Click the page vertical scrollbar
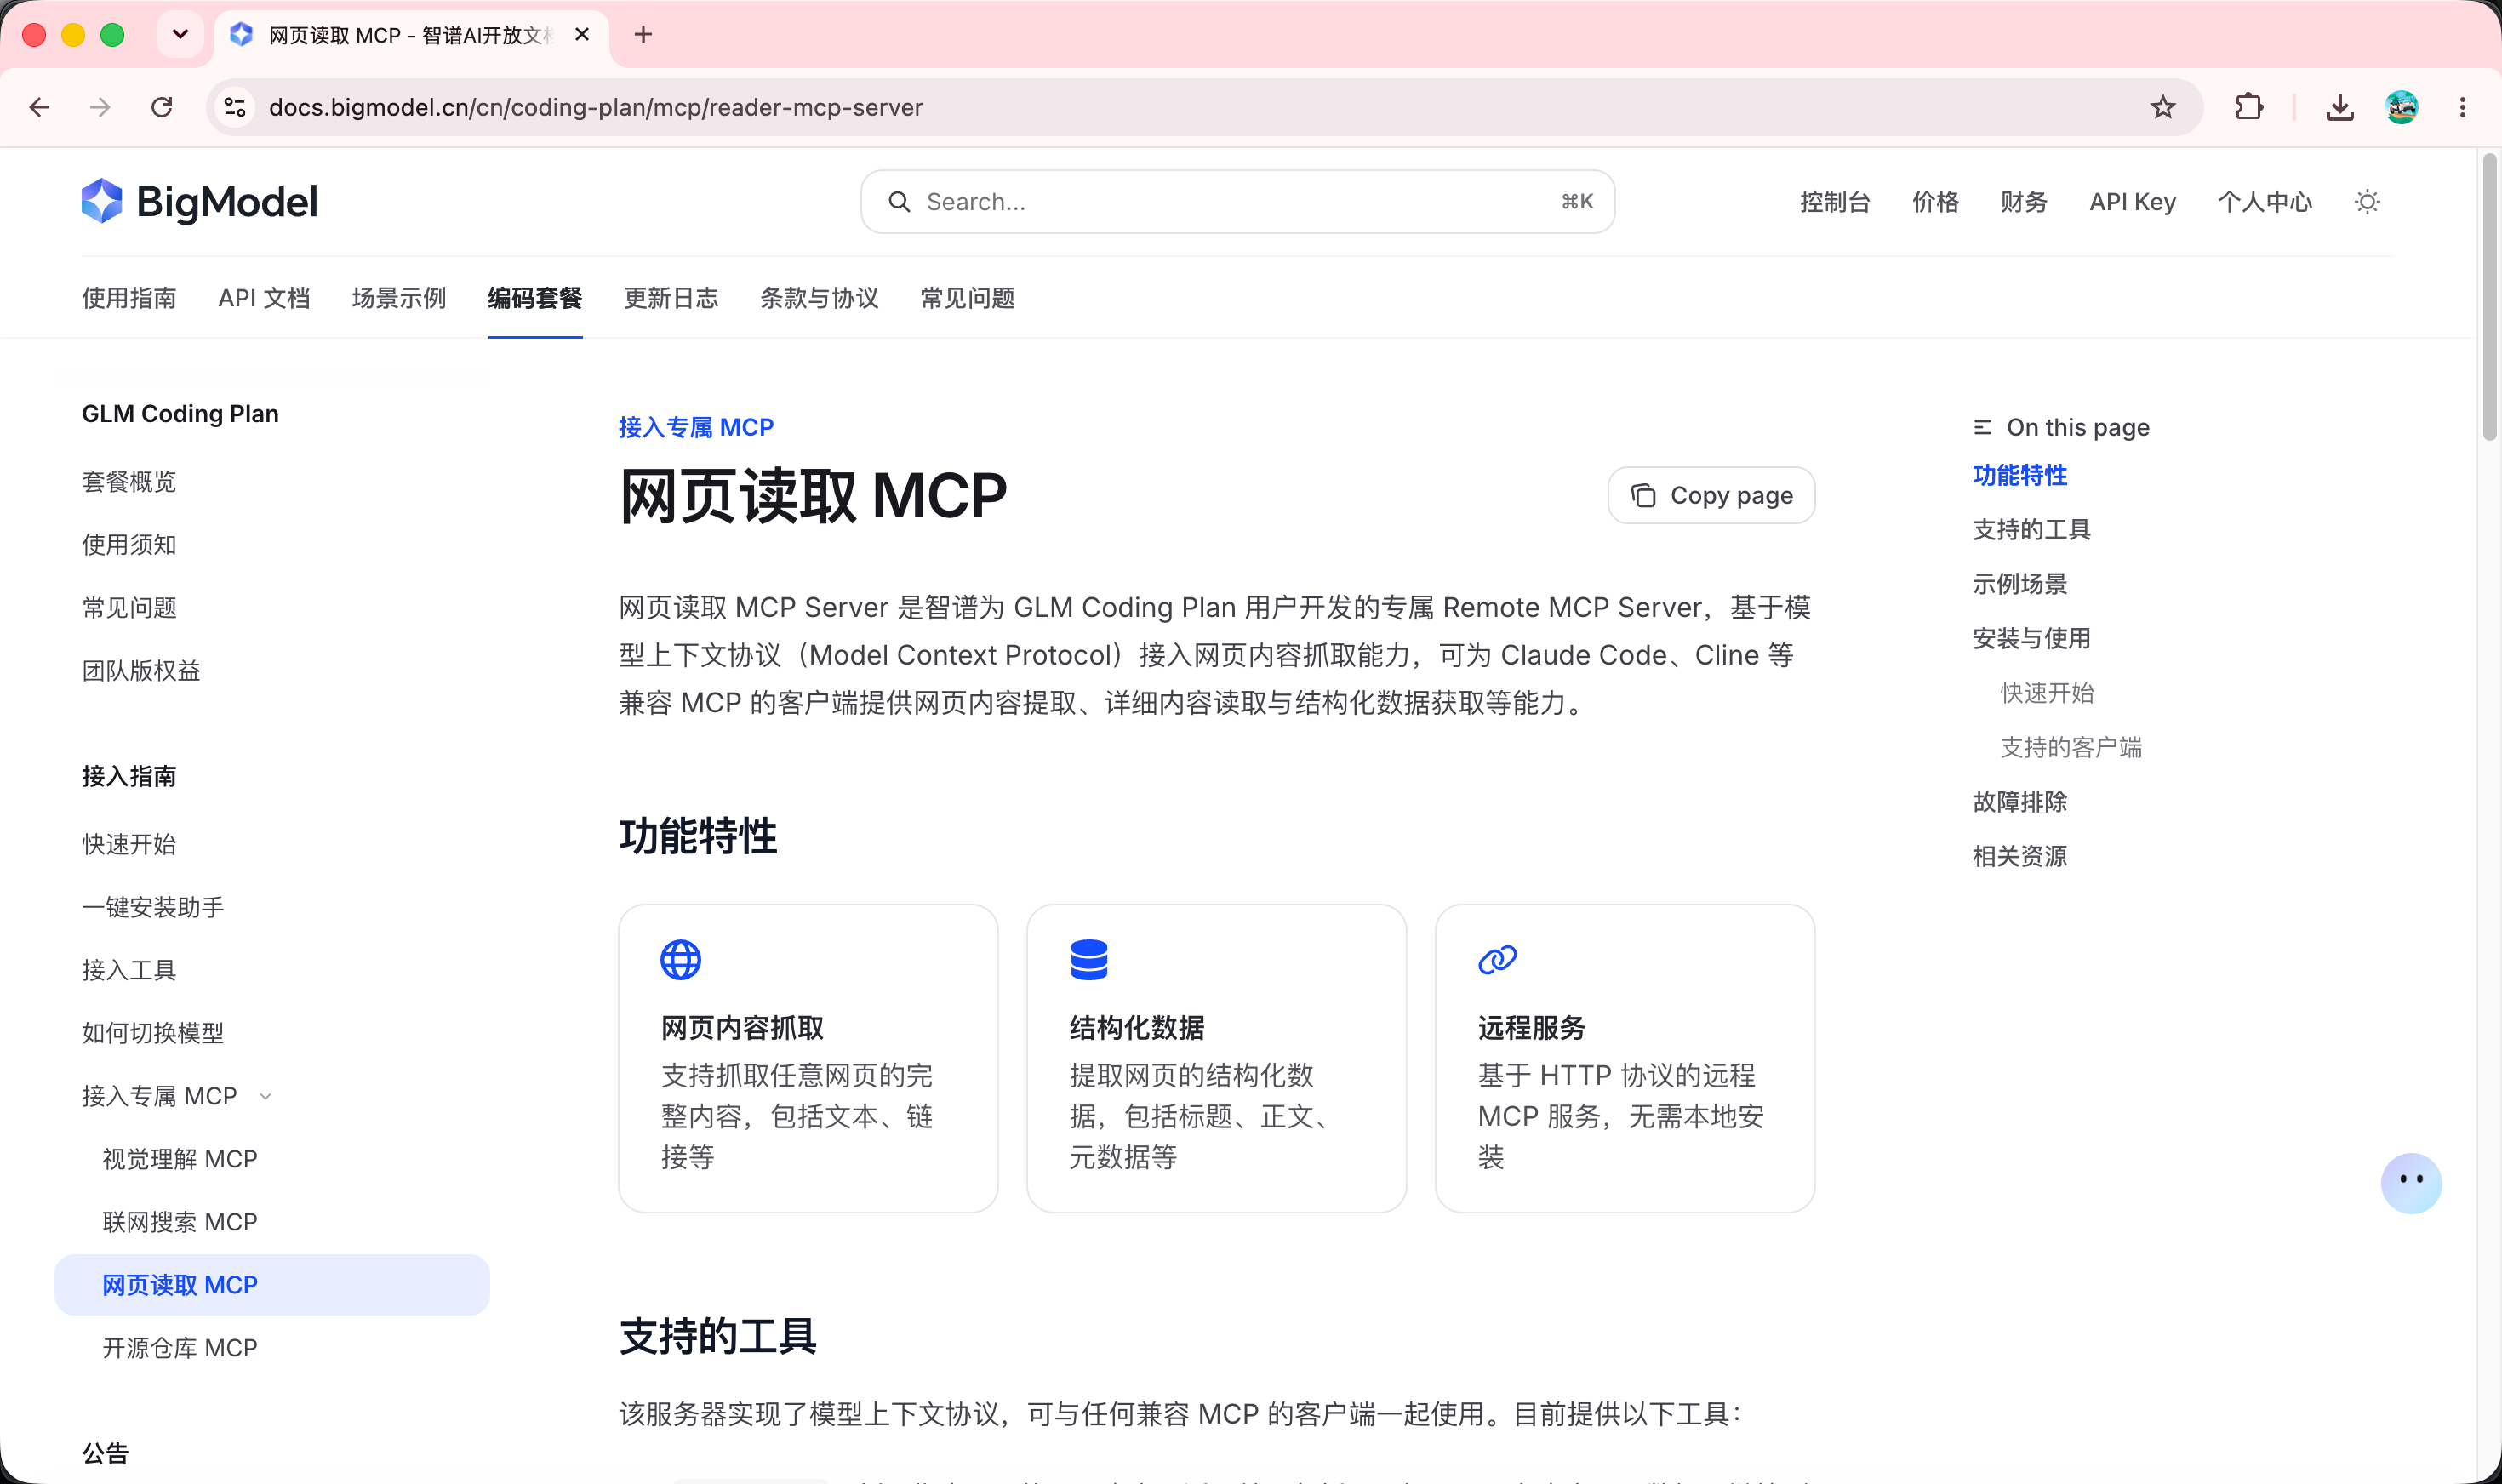Image resolution: width=2502 pixels, height=1484 pixels. [x=2489, y=297]
